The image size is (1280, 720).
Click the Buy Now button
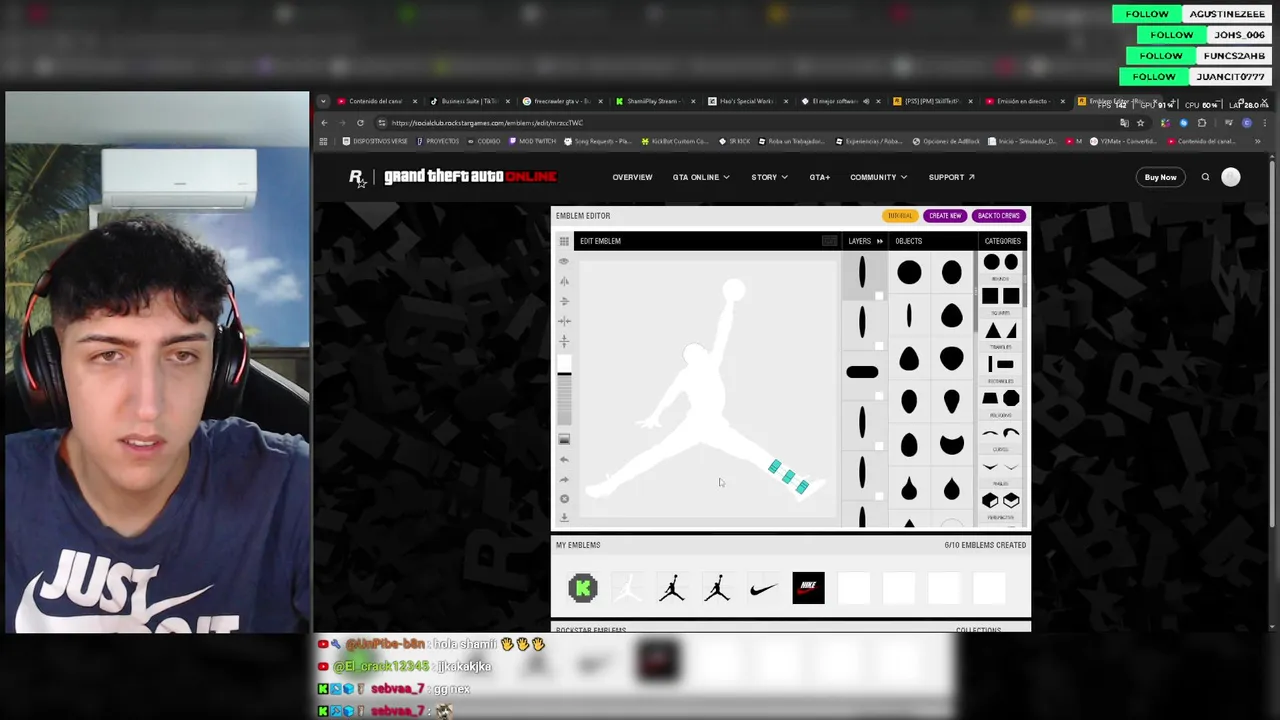[x=1160, y=177]
